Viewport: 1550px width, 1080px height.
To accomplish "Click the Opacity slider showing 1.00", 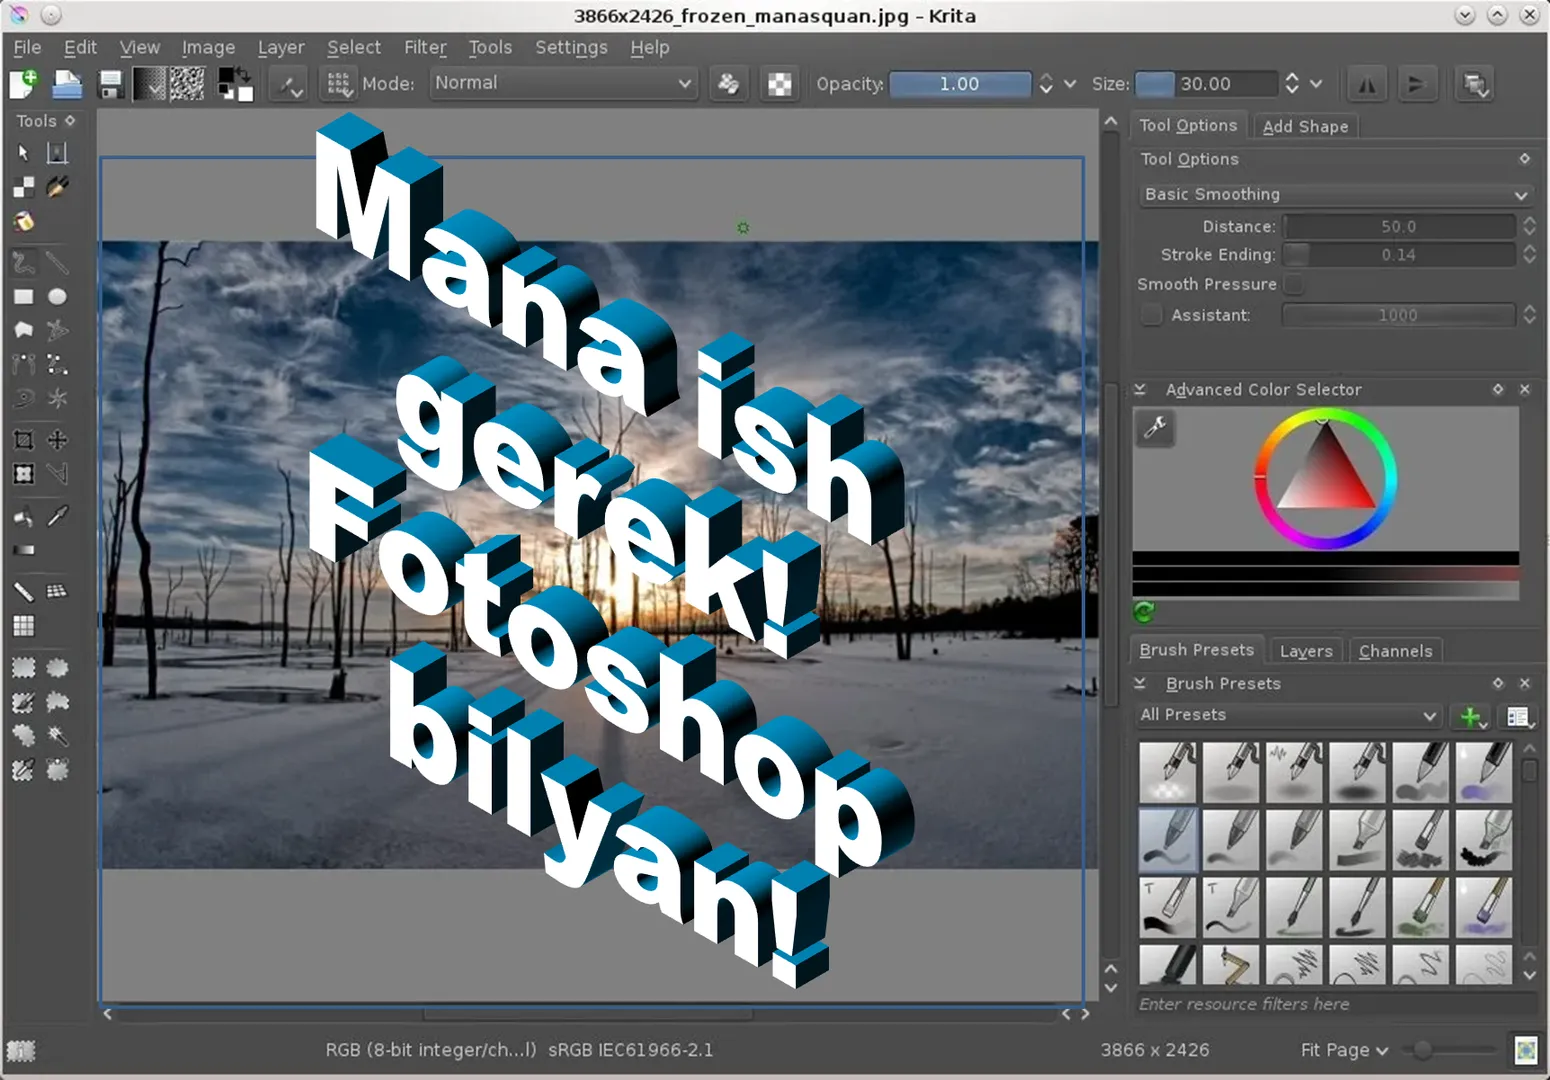I will (960, 84).
